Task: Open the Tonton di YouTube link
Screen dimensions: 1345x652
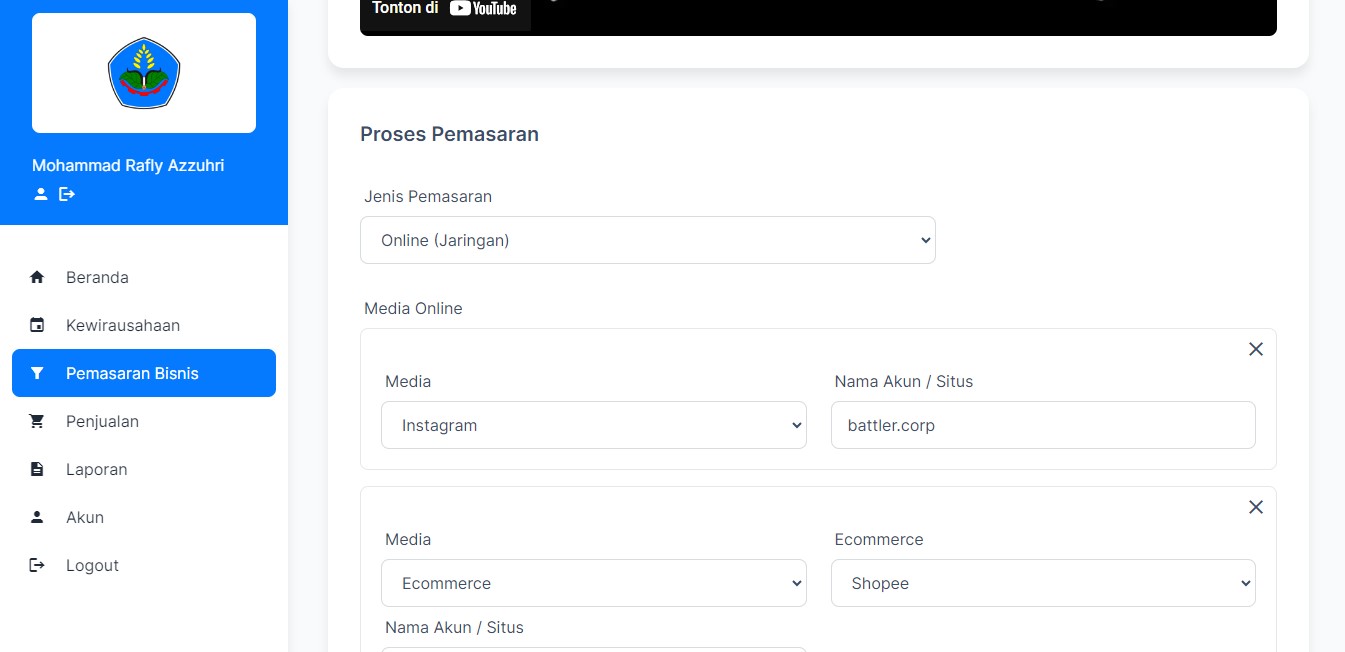Action: click(x=445, y=9)
